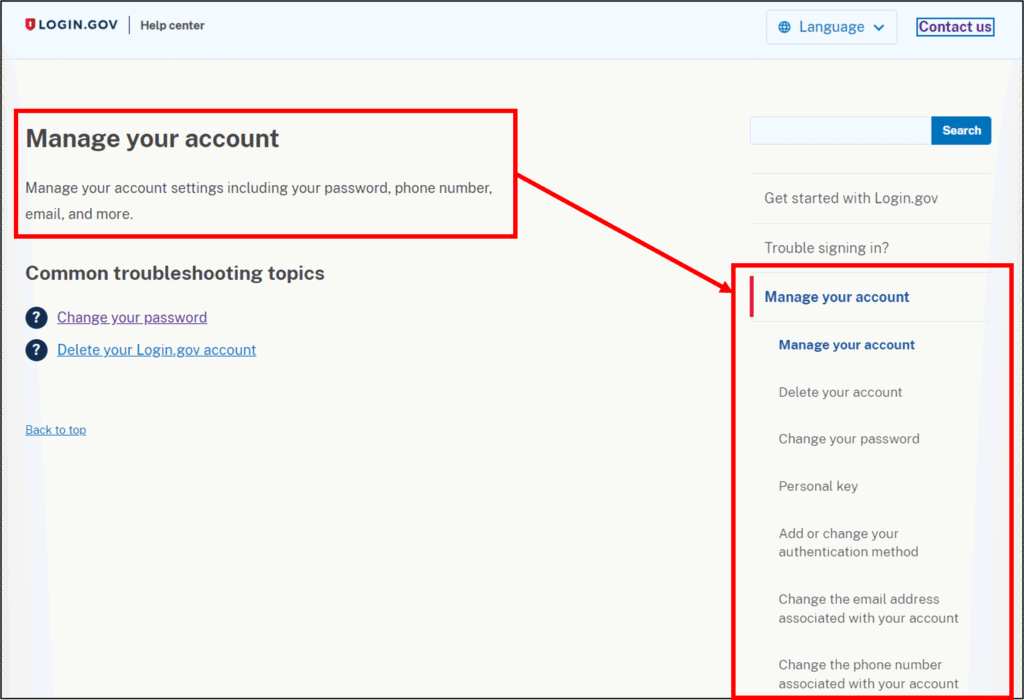Screen dimensions: 1024x700
Task: Open the Personal key sidebar page
Action: (x=818, y=486)
